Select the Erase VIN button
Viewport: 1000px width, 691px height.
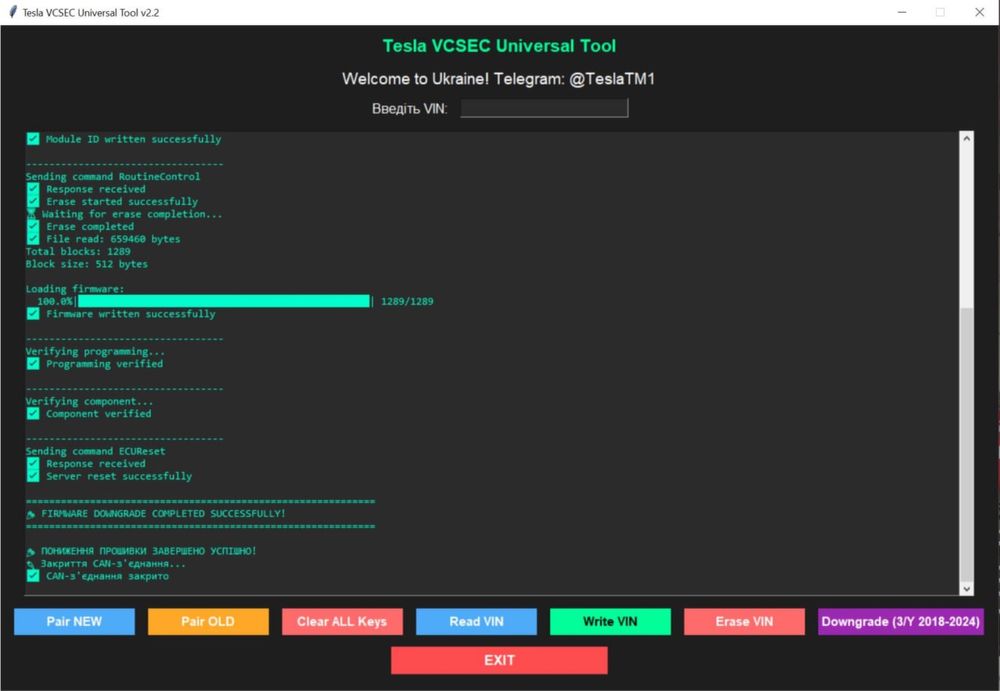(744, 621)
